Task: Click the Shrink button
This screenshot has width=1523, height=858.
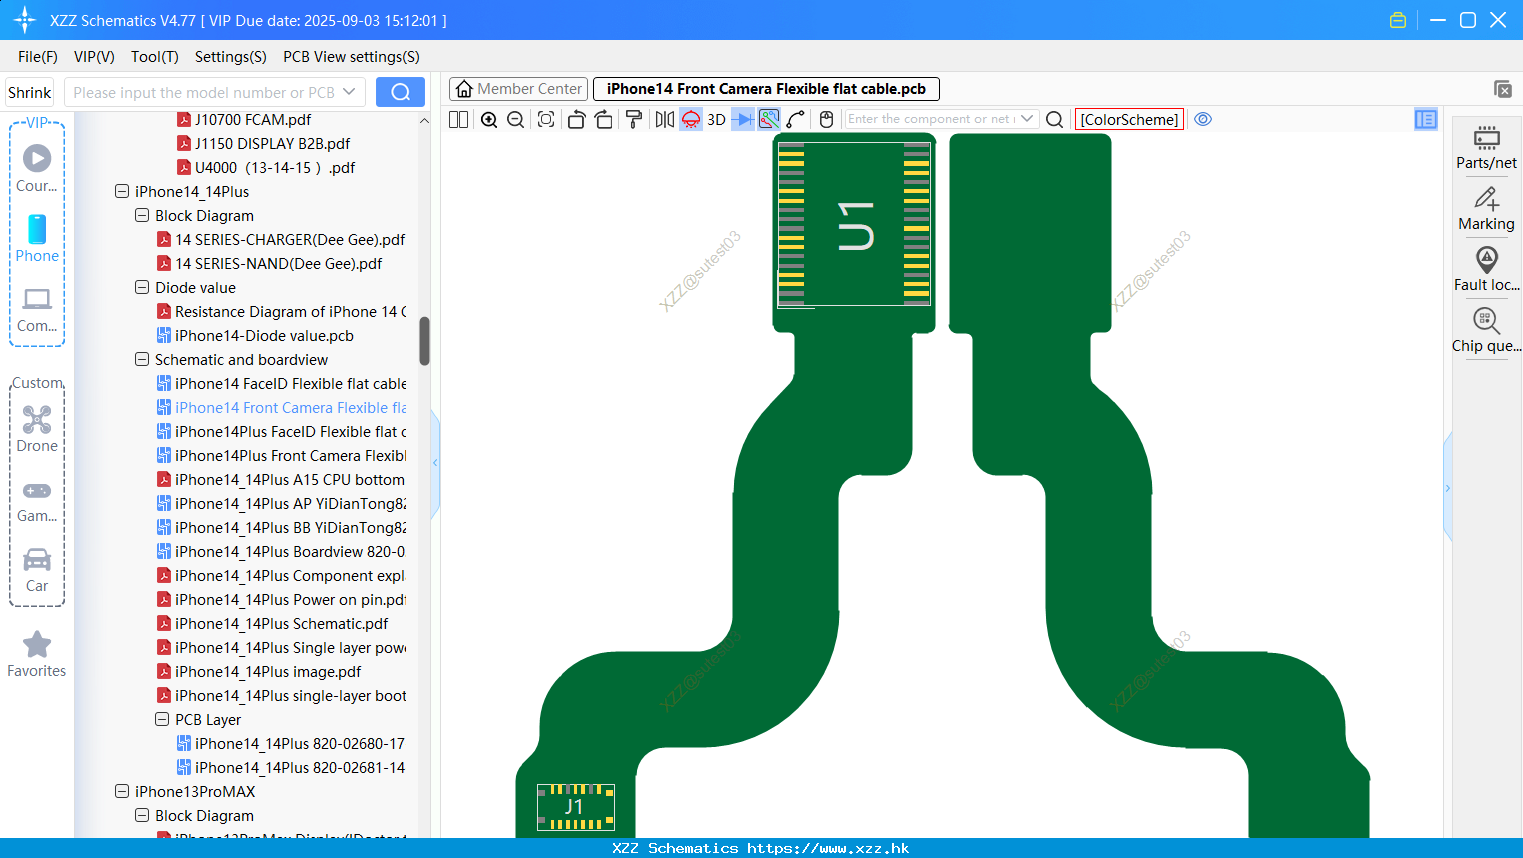Action: tap(29, 92)
